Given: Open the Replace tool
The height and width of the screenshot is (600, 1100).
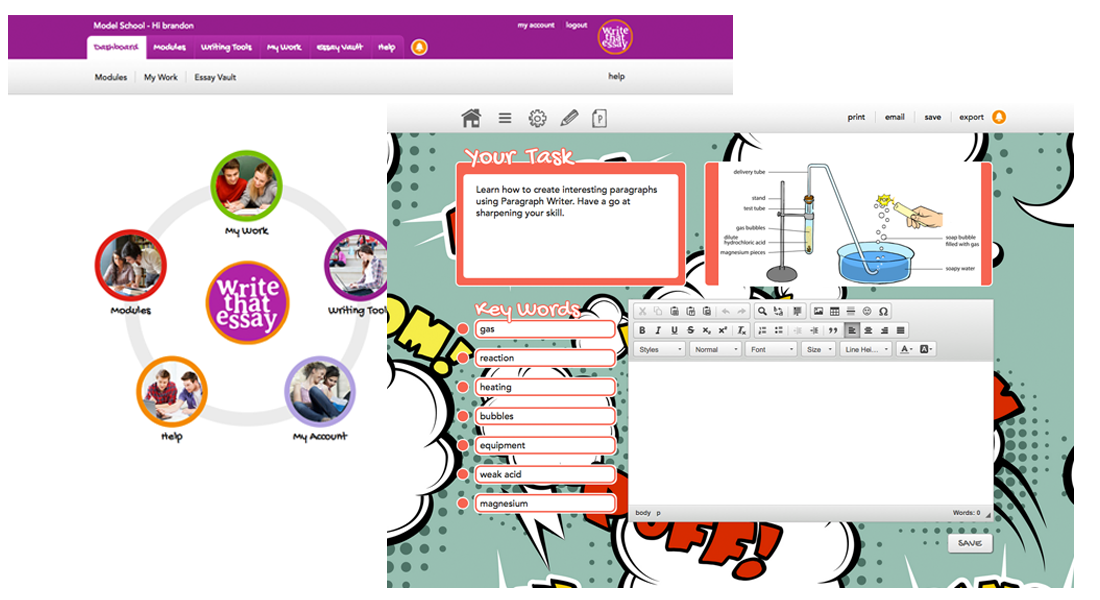Looking at the screenshot, I should (x=778, y=311).
